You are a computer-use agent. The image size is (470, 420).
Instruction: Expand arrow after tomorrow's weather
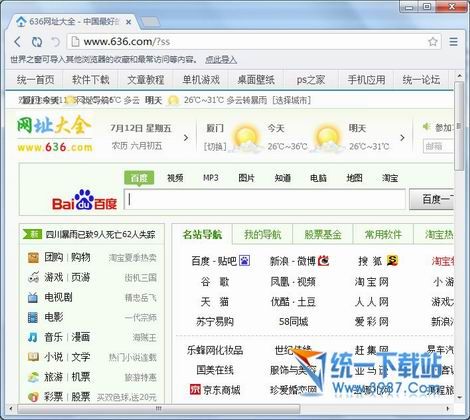[x=402, y=138]
